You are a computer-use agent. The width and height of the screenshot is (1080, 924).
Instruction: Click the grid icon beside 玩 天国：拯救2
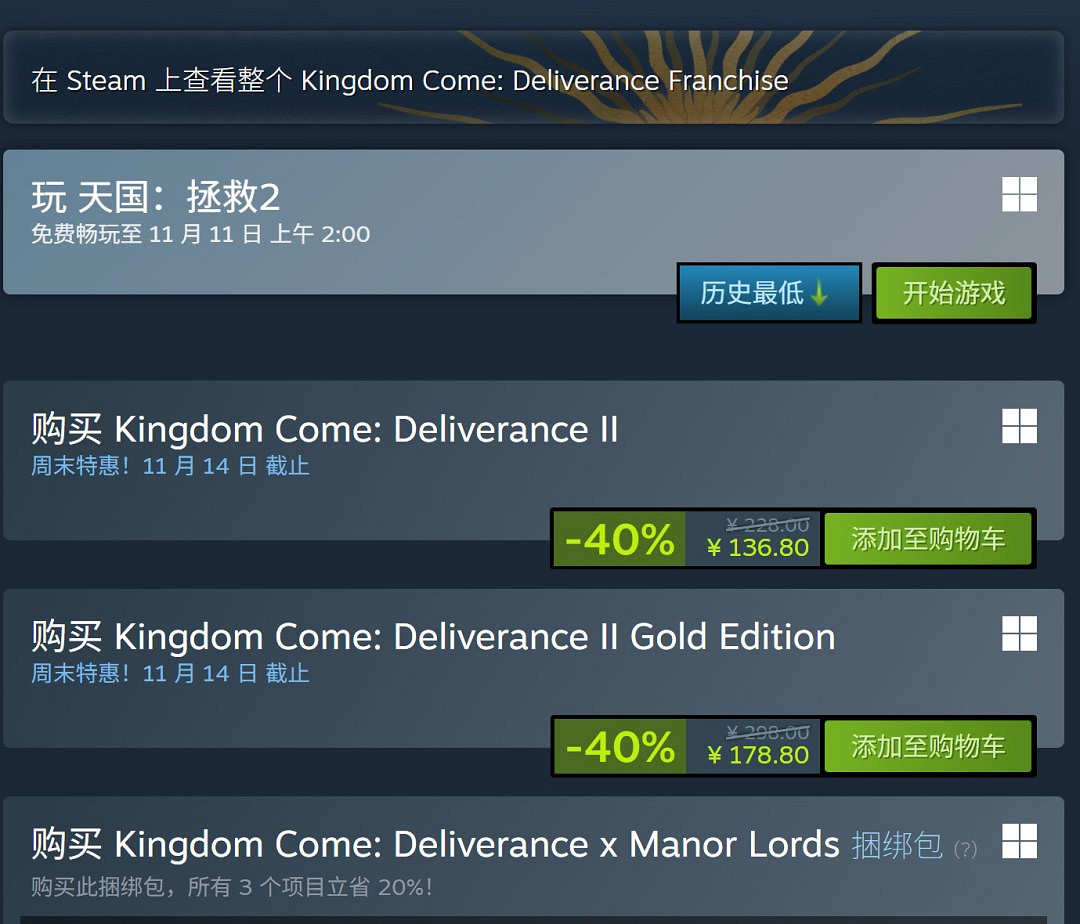coord(1019,196)
